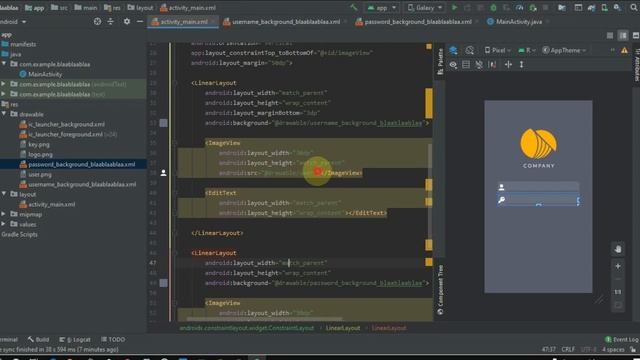Click the Make Project hammer icon

coord(353,7)
